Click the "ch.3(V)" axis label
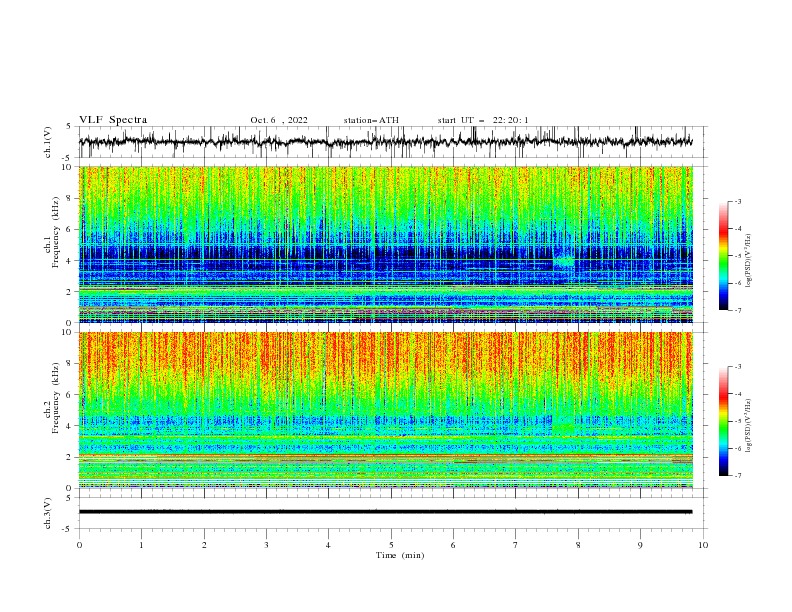 pos(48,513)
